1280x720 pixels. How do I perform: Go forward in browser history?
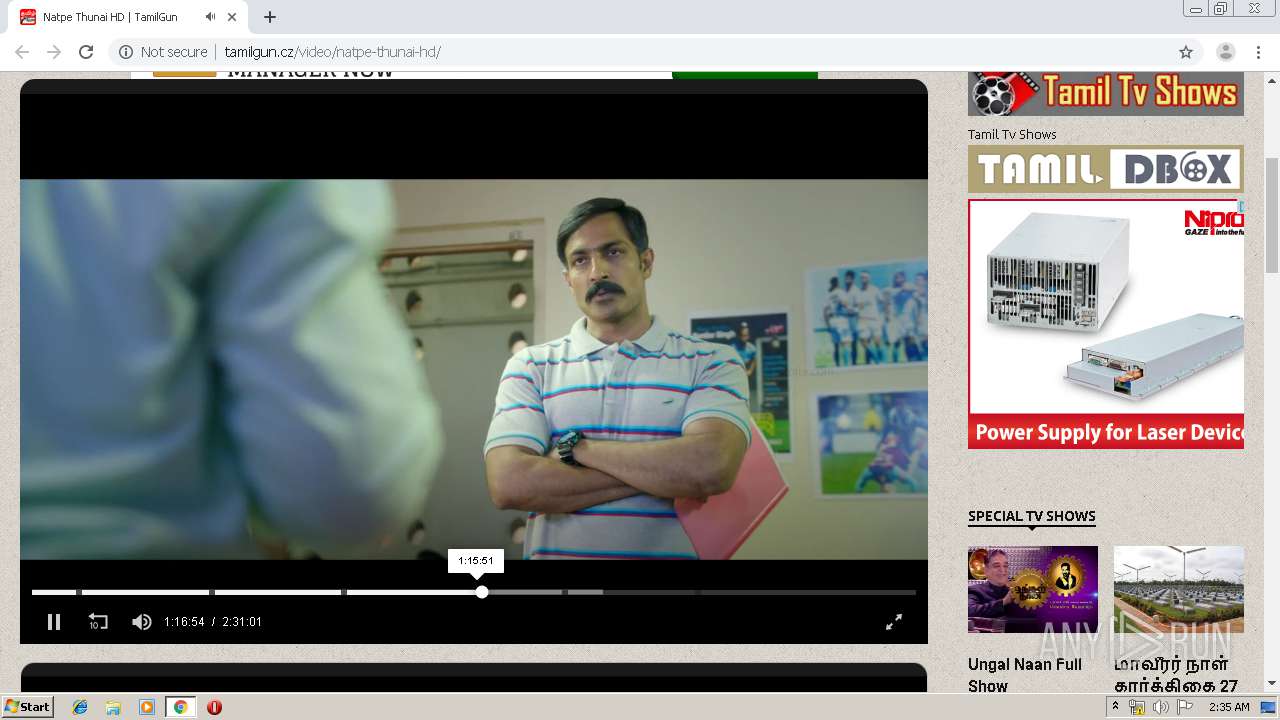54,52
